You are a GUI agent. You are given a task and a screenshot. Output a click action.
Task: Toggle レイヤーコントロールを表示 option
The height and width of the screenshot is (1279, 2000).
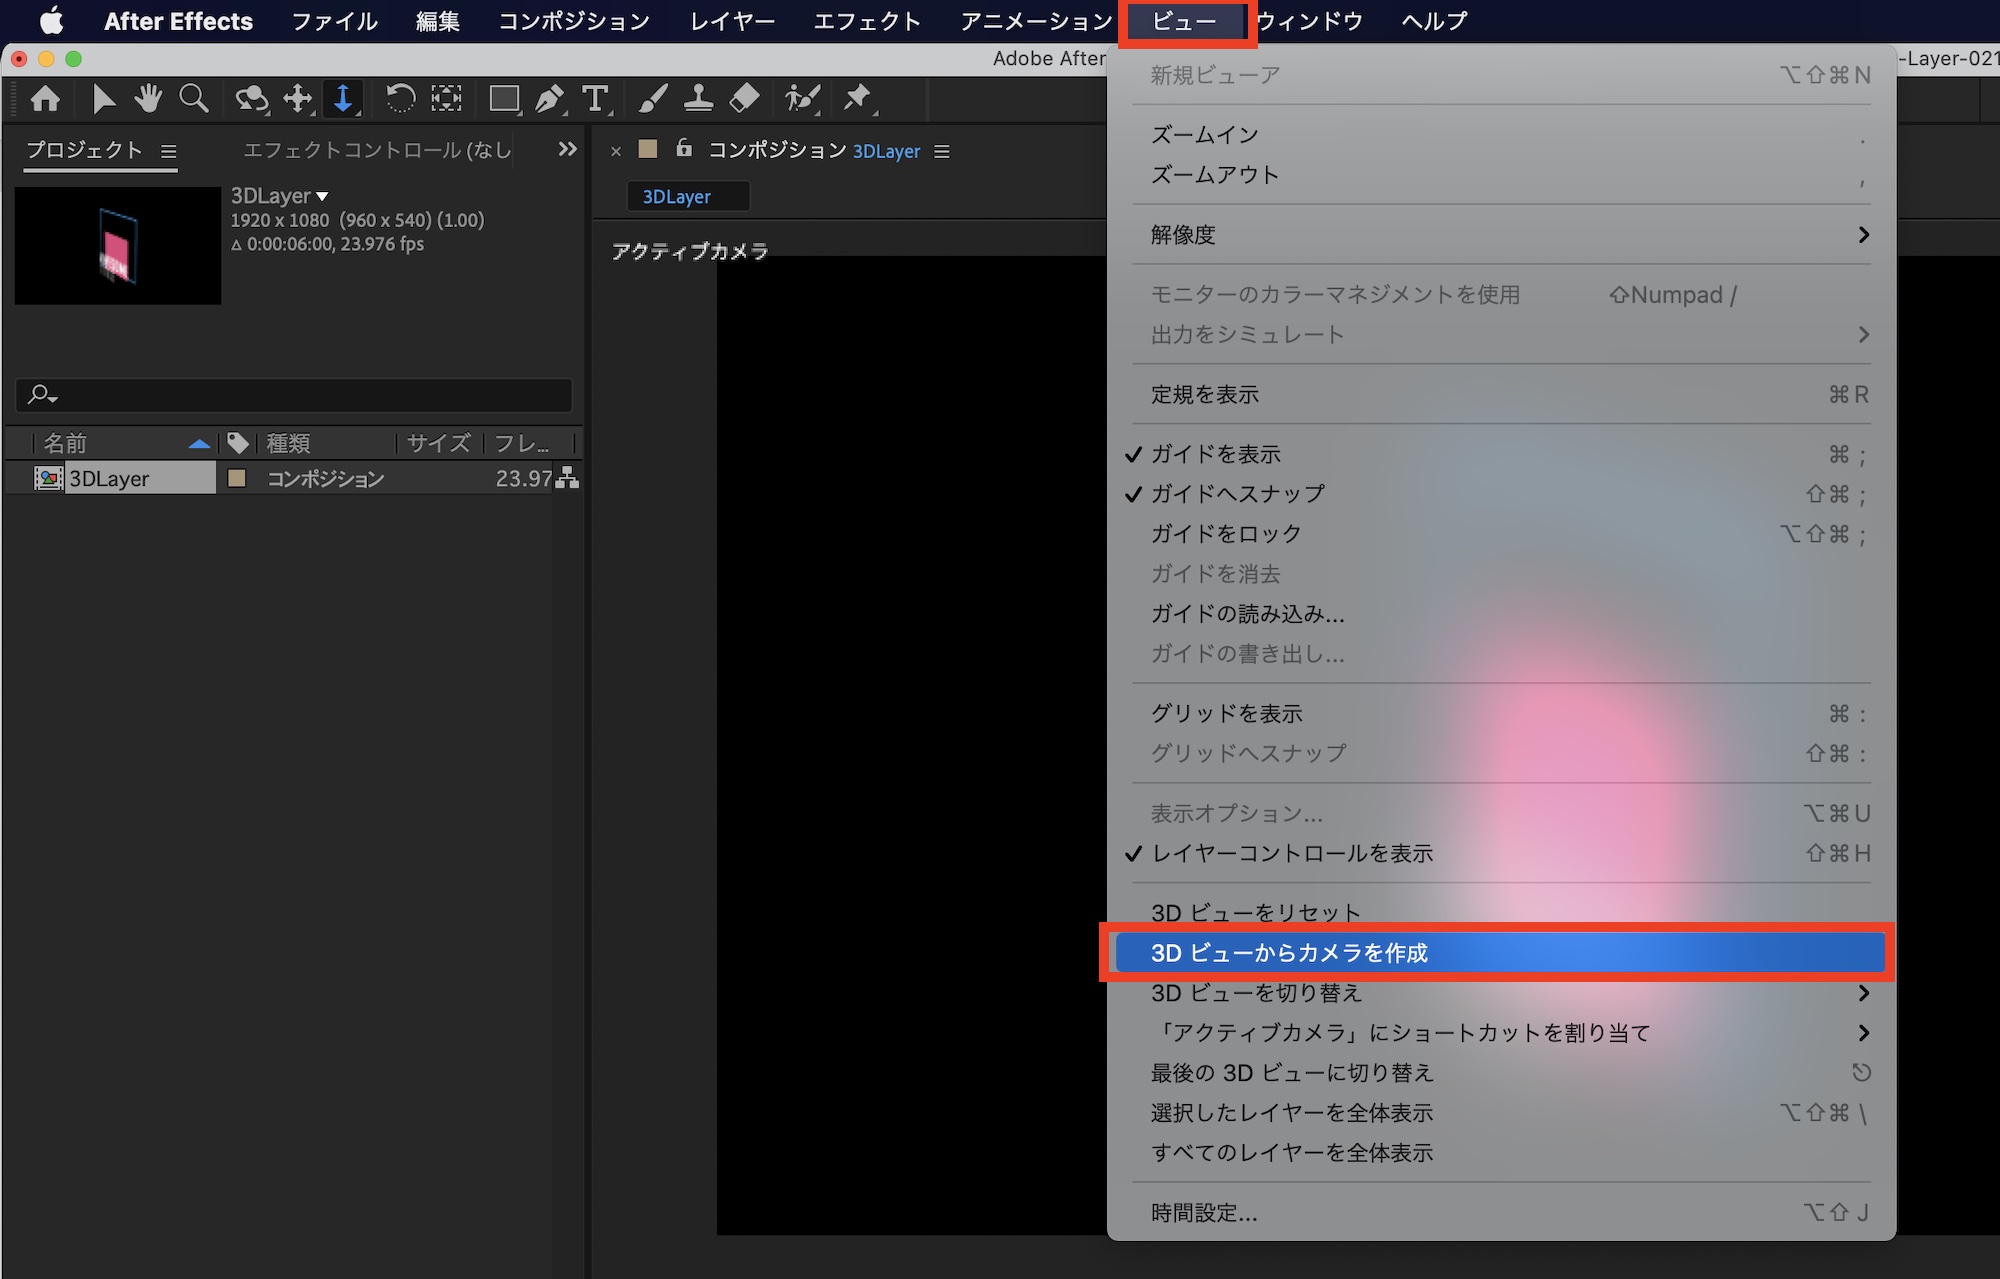tap(1292, 853)
